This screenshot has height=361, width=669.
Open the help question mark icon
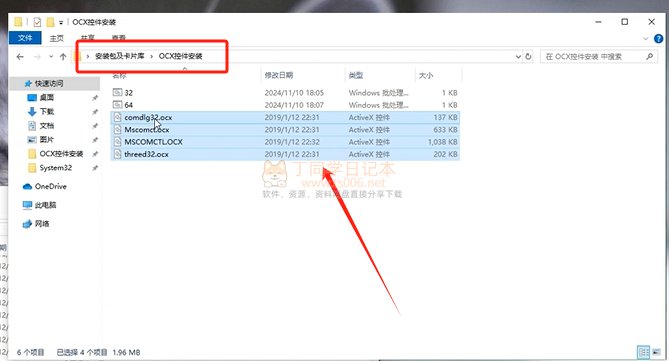[x=658, y=38]
